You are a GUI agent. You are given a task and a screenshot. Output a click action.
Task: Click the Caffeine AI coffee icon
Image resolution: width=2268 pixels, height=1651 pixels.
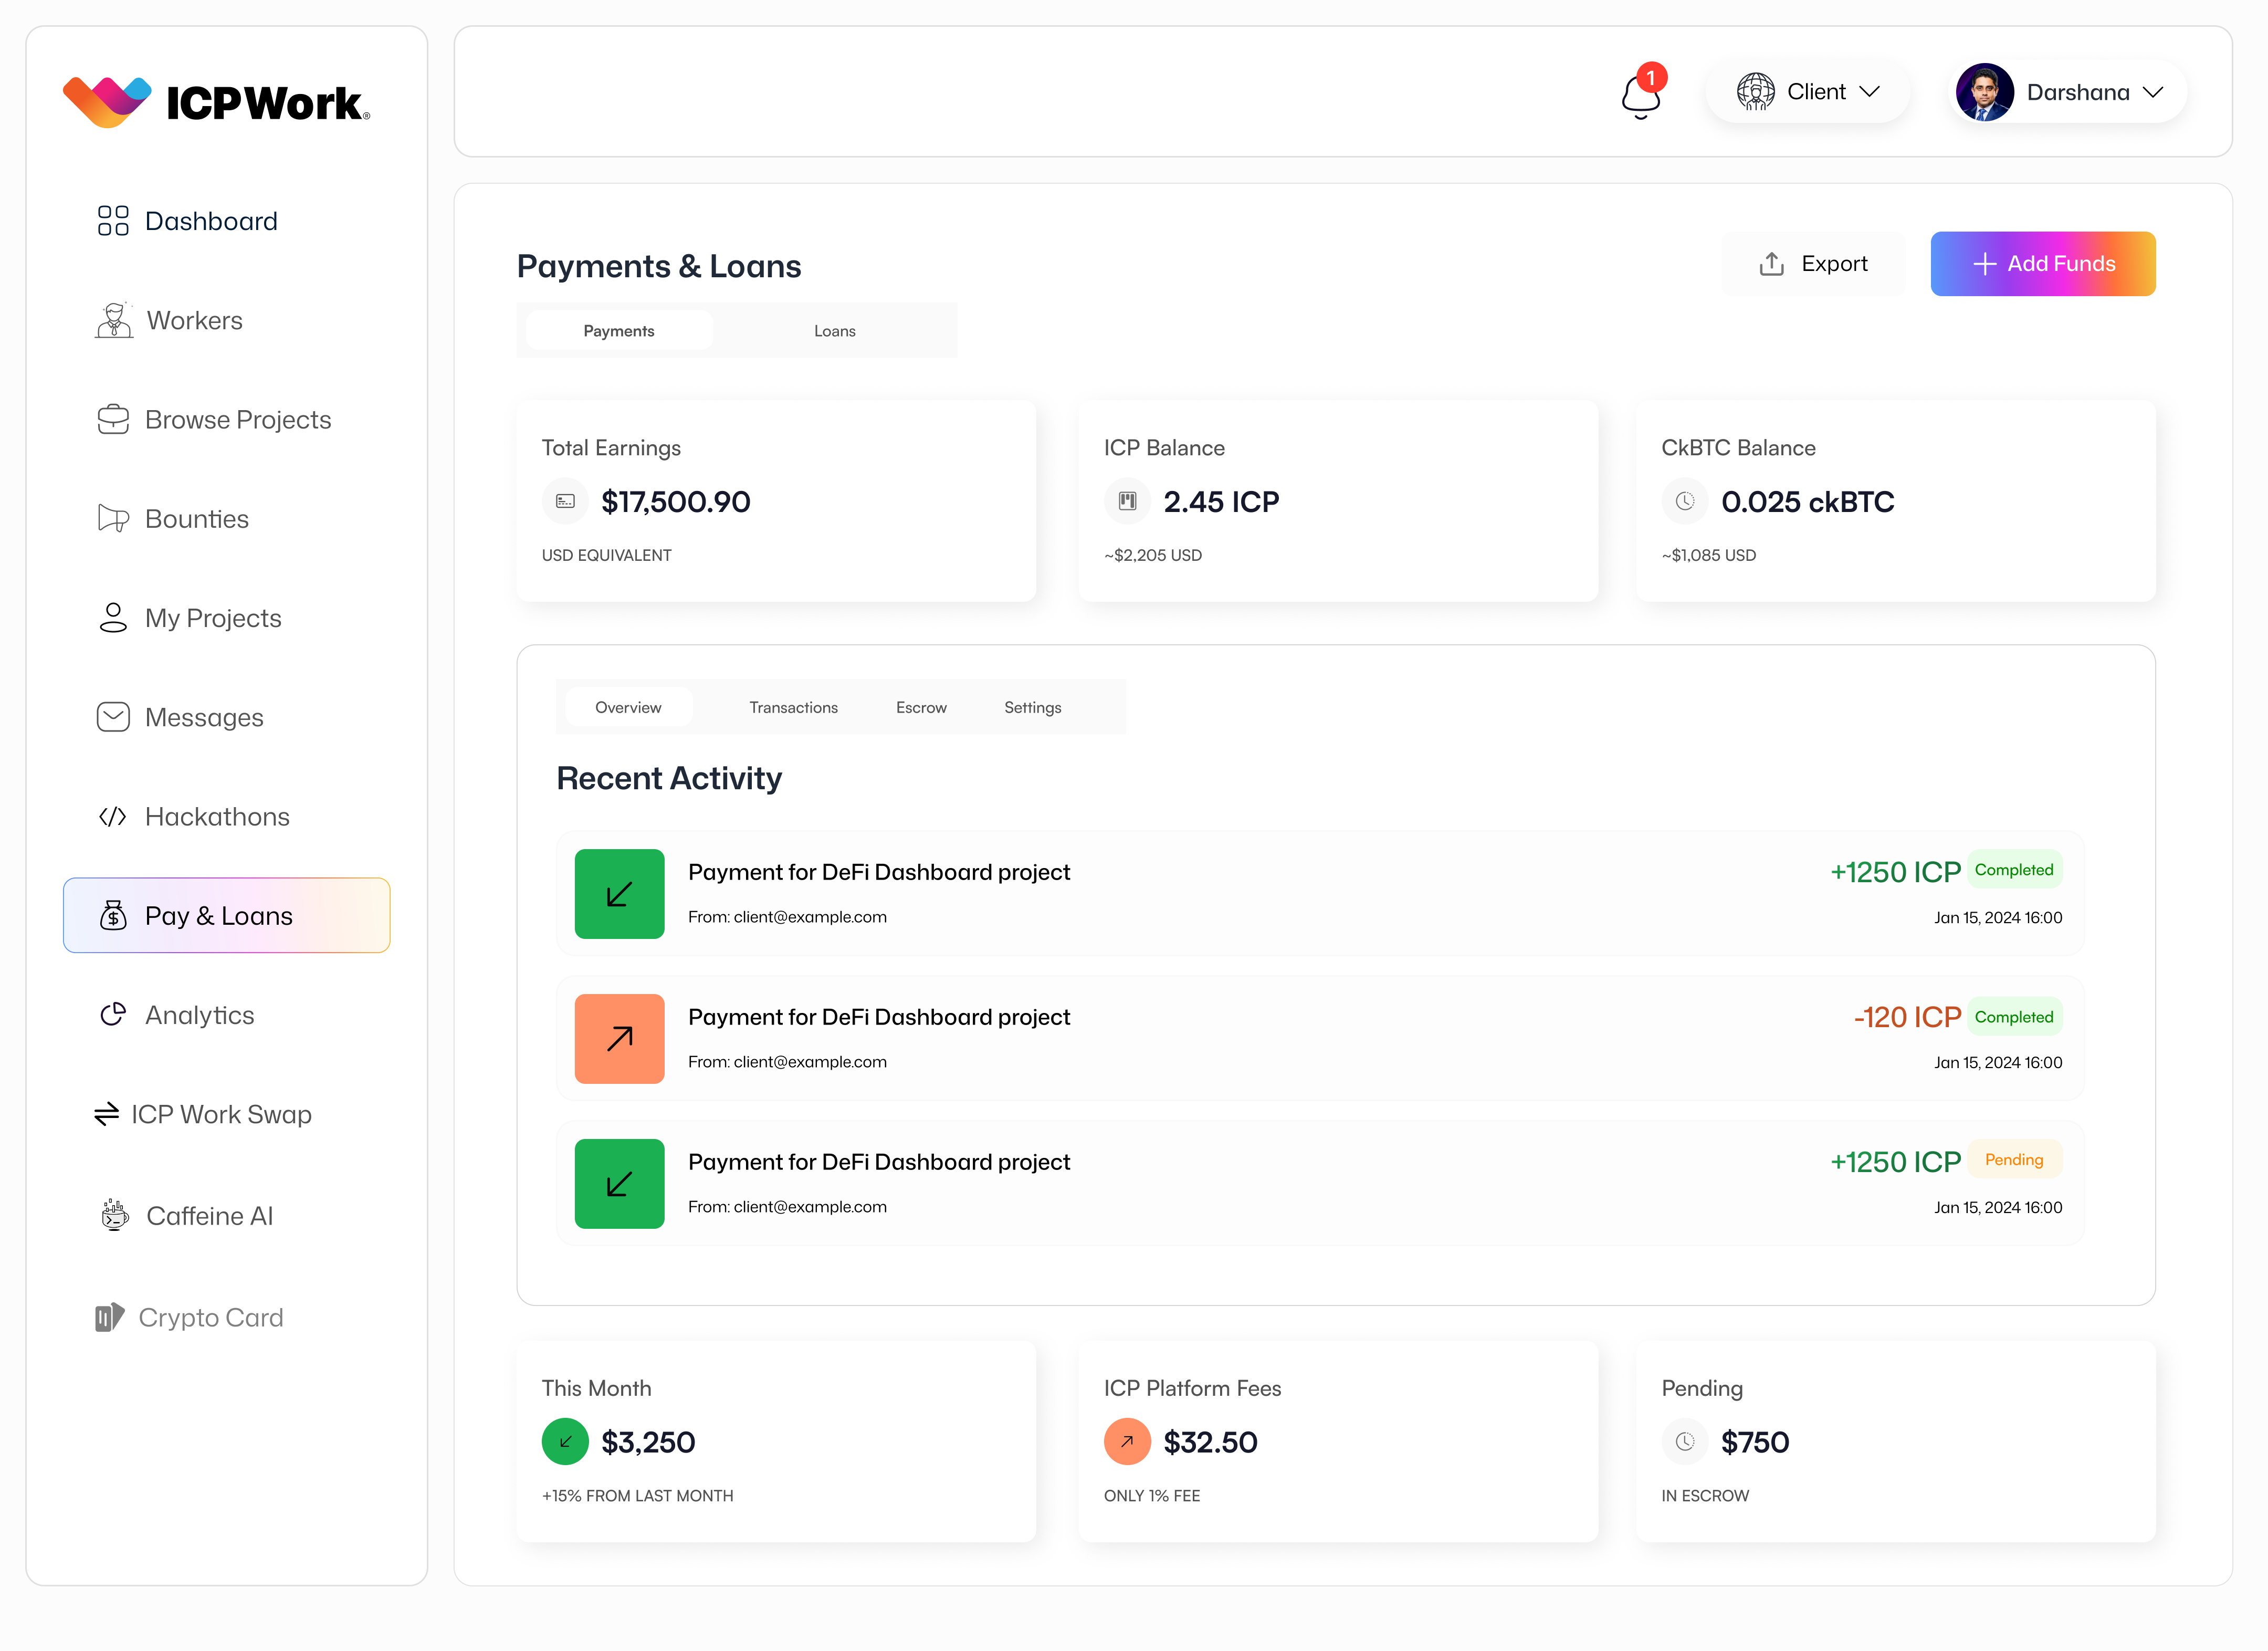coord(113,1216)
